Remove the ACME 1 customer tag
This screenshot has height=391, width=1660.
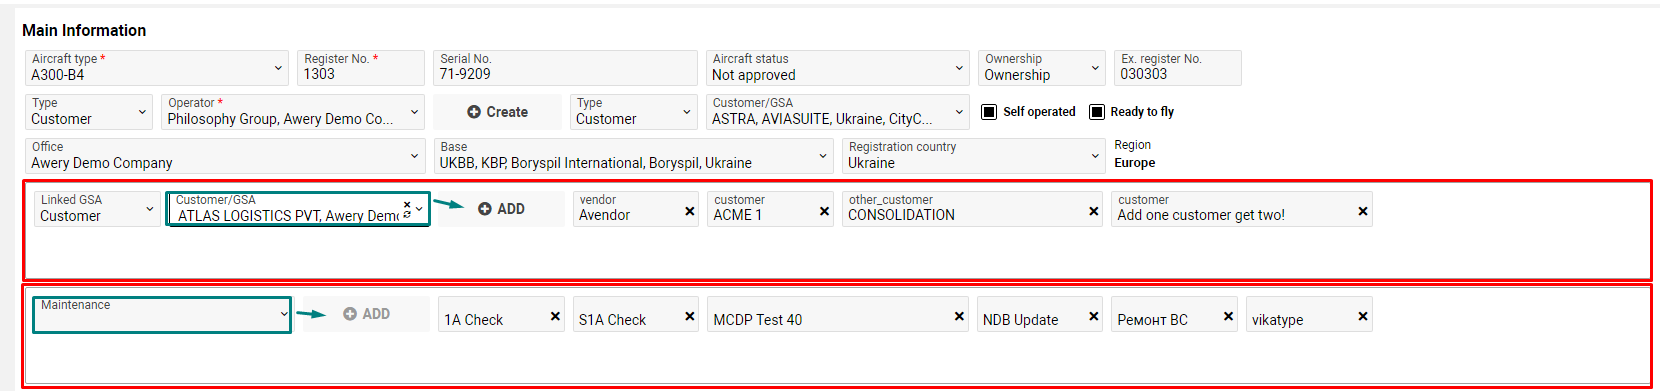(824, 211)
